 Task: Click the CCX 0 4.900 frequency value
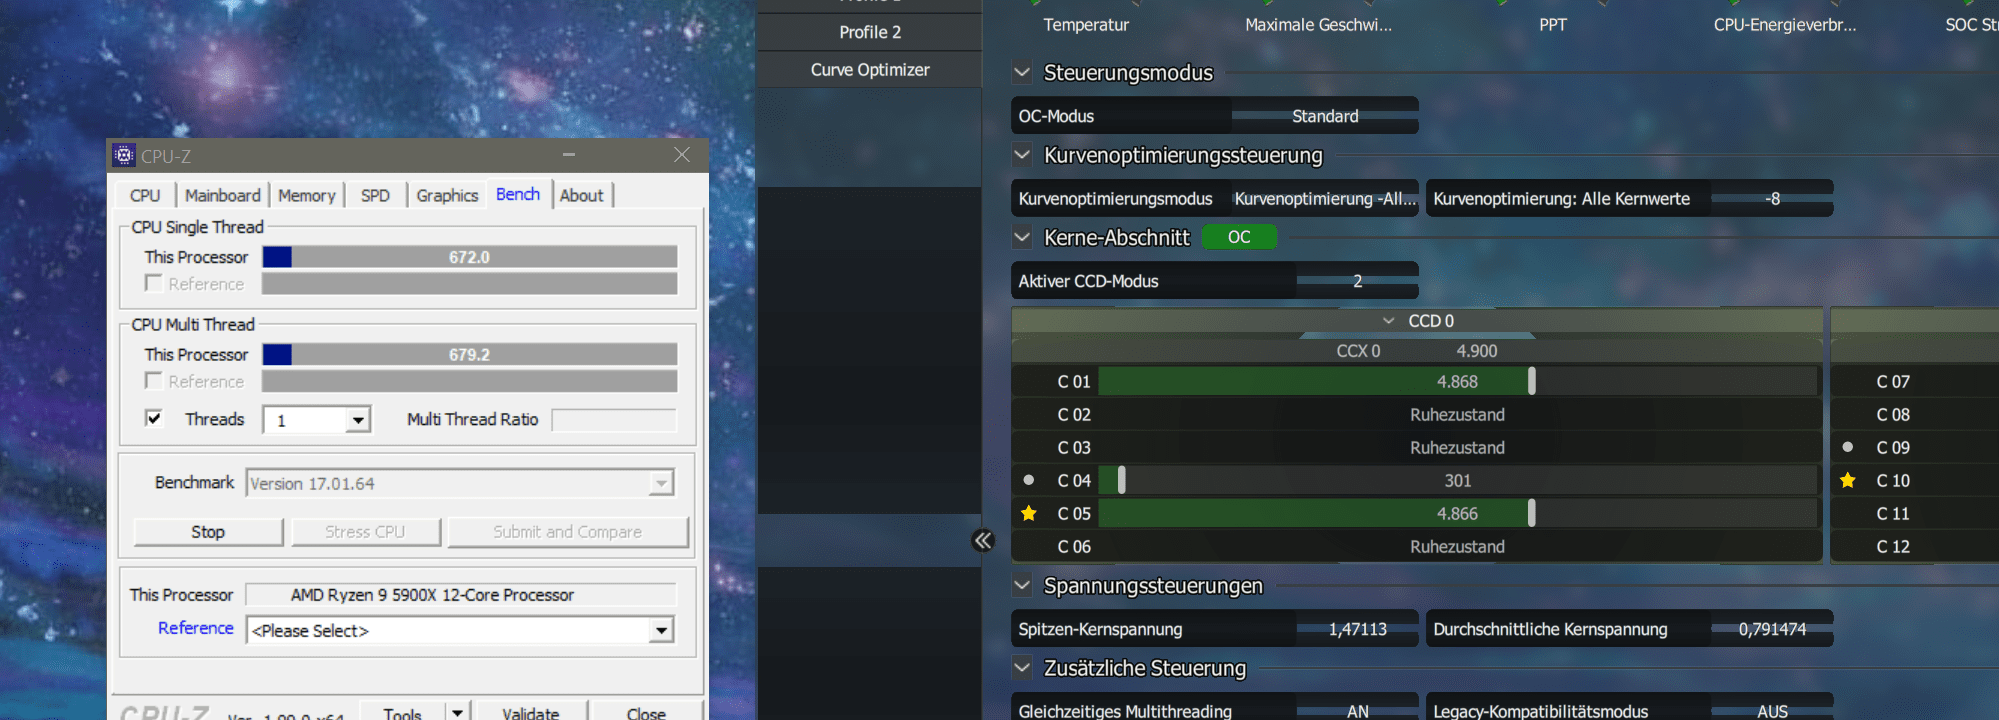tap(1476, 351)
